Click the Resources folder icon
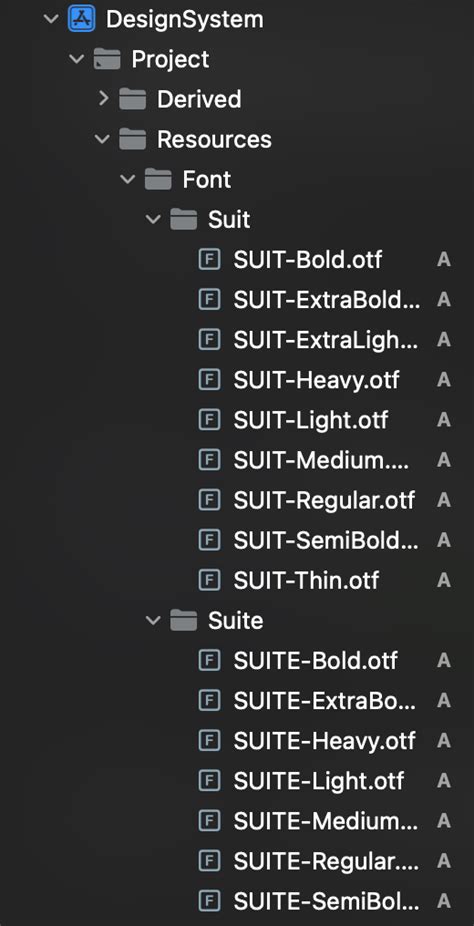This screenshot has height=926, width=474. (132, 139)
